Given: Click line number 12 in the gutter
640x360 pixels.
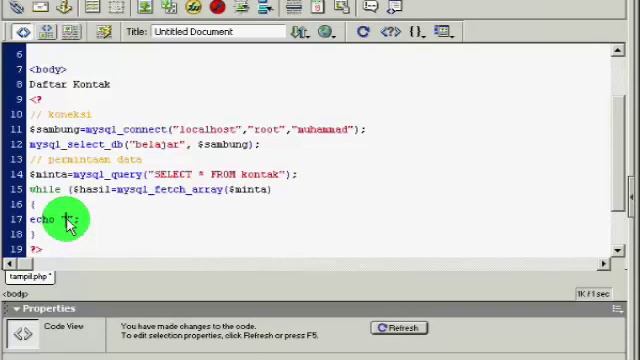Looking at the screenshot, I should (x=16, y=144).
